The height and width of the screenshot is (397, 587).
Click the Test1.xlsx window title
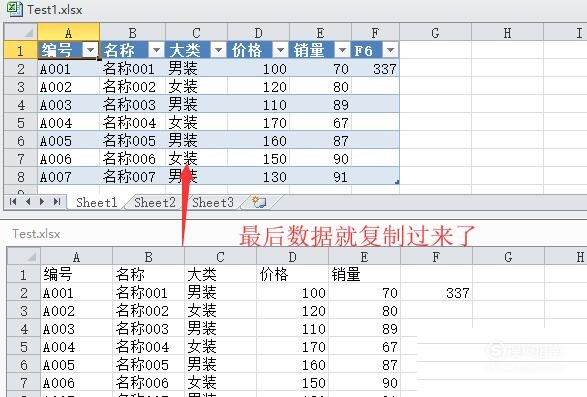(54, 9)
